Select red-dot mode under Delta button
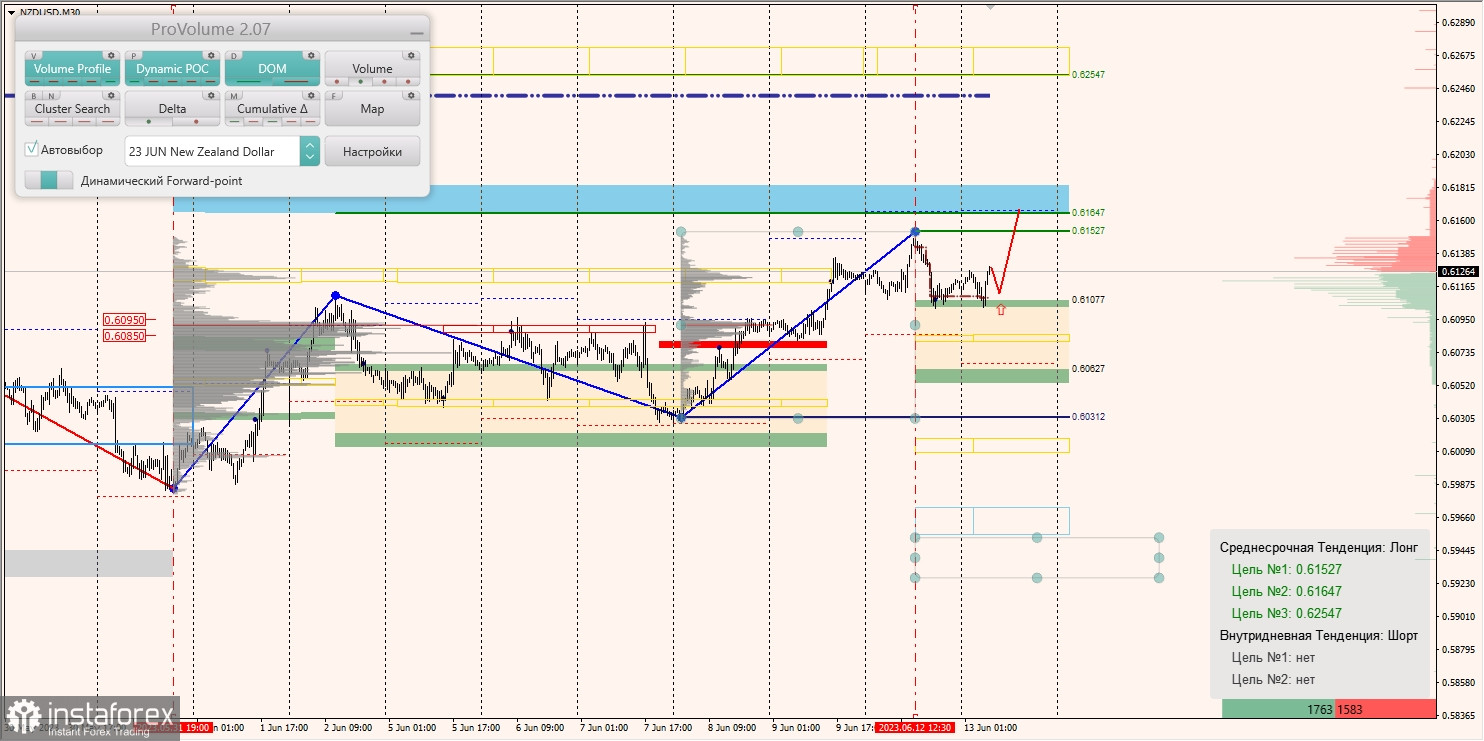Image resolution: width=1484 pixels, height=741 pixels. [x=196, y=122]
